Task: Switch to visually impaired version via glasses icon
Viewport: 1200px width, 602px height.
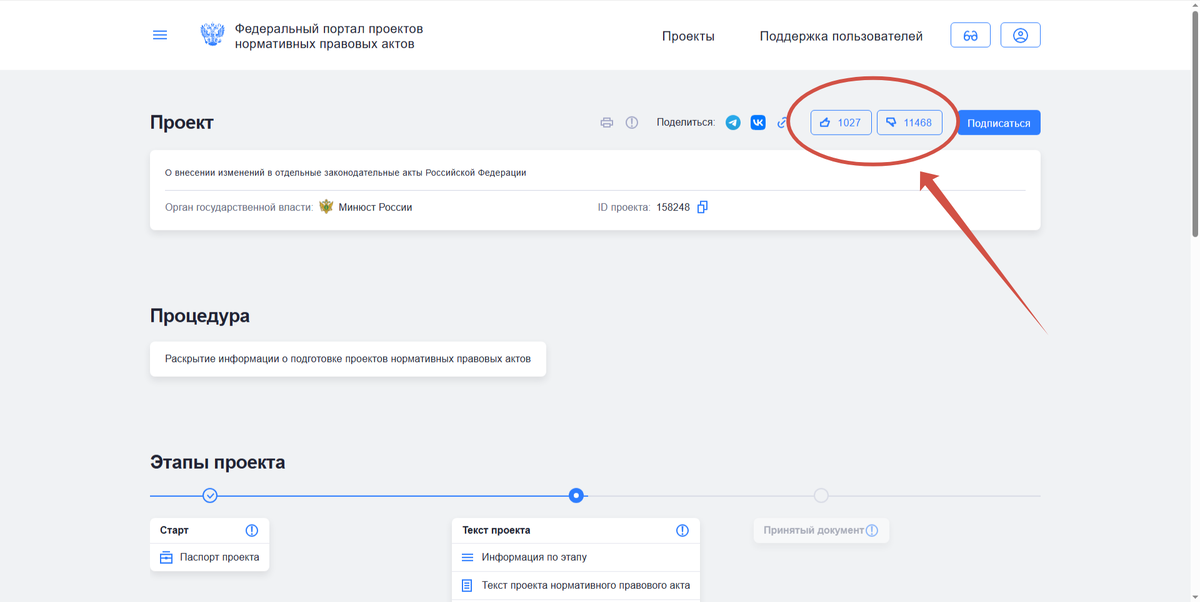Action: [970, 34]
